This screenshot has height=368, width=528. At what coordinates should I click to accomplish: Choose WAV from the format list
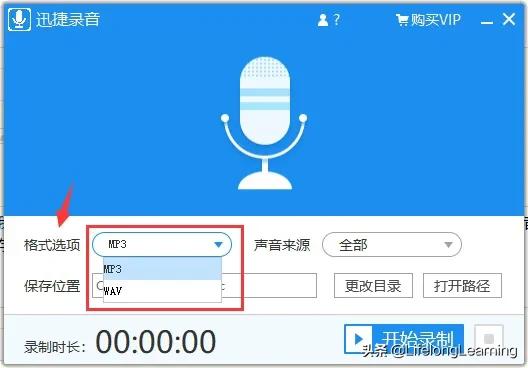pyautogui.click(x=162, y=291)
